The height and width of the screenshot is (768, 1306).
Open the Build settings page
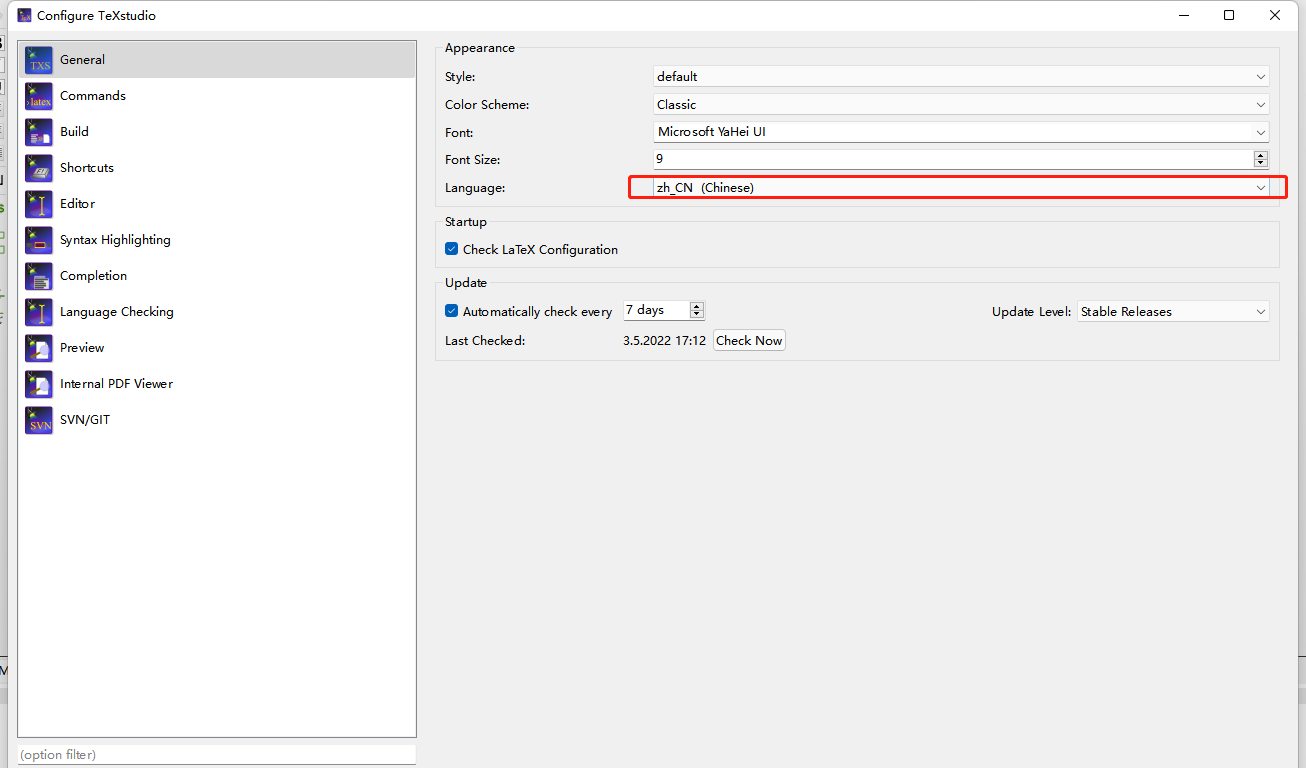click(217, 132)
